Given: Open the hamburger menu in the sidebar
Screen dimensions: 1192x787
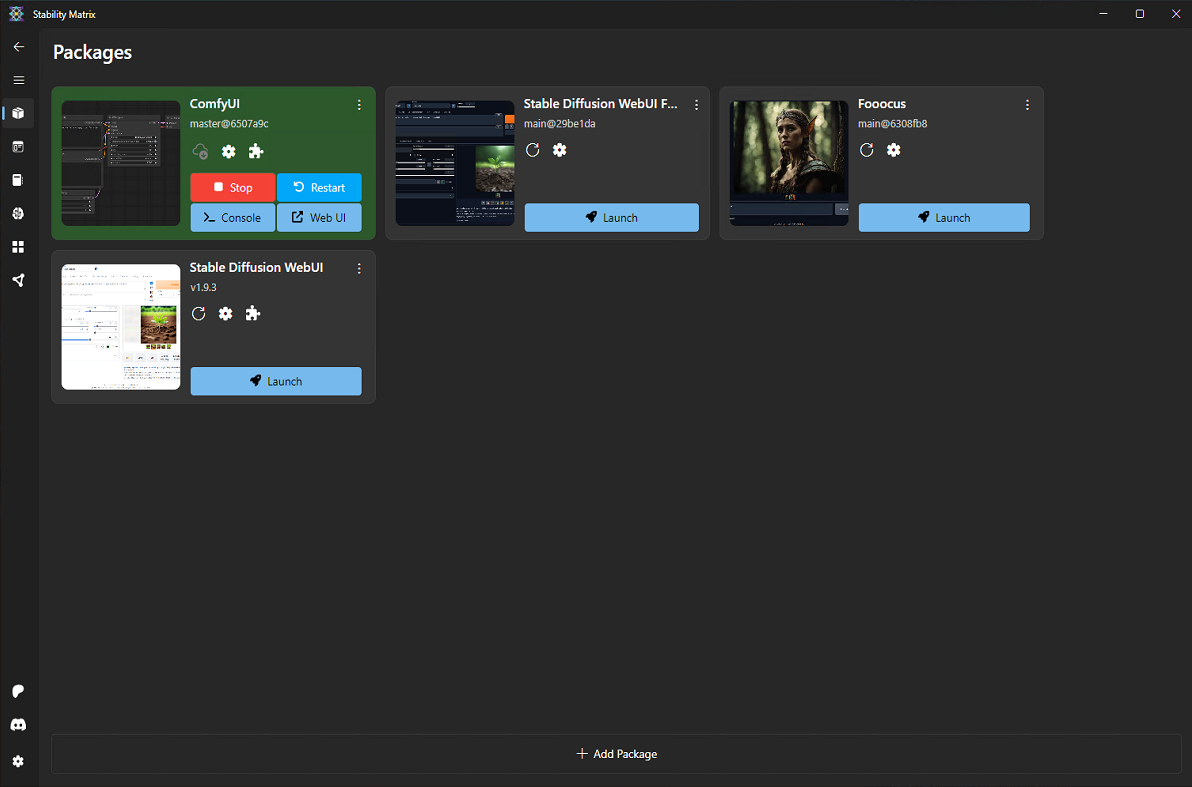Looking at the screenshot, I should click(x=18, y=80).
